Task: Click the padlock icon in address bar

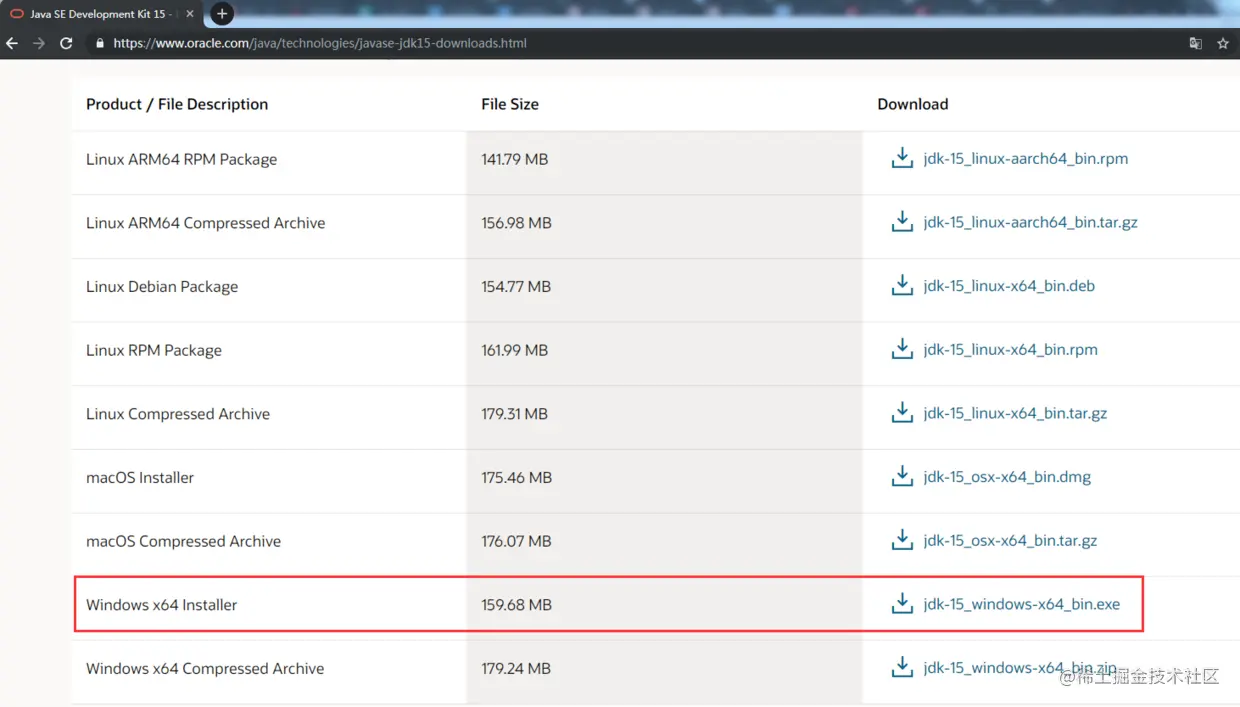Action: point(99,43)
